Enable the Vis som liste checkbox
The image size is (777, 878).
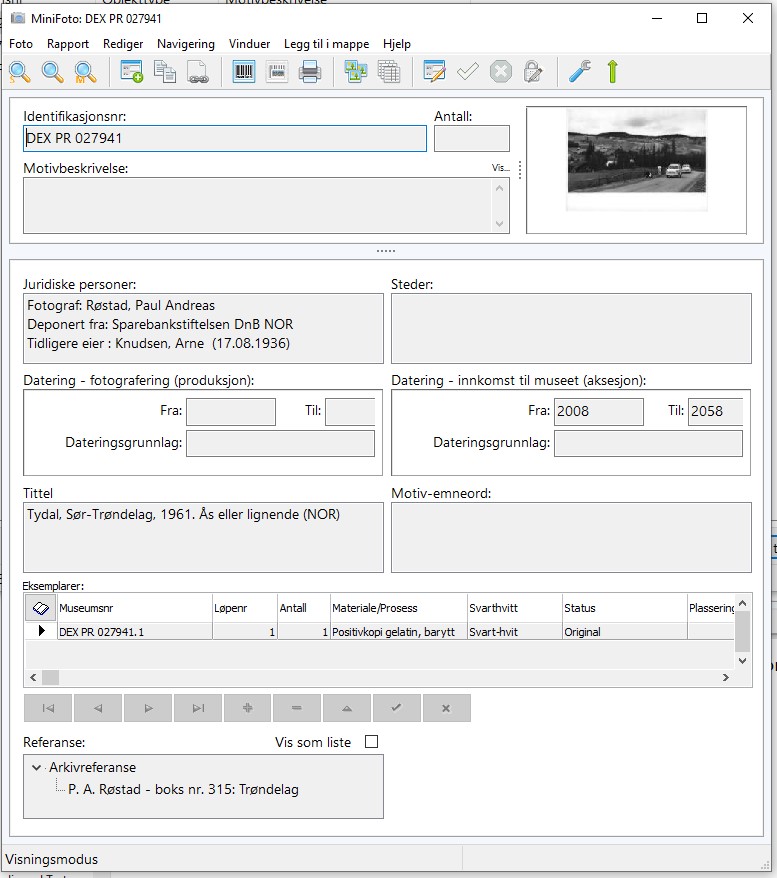(372, 742)
